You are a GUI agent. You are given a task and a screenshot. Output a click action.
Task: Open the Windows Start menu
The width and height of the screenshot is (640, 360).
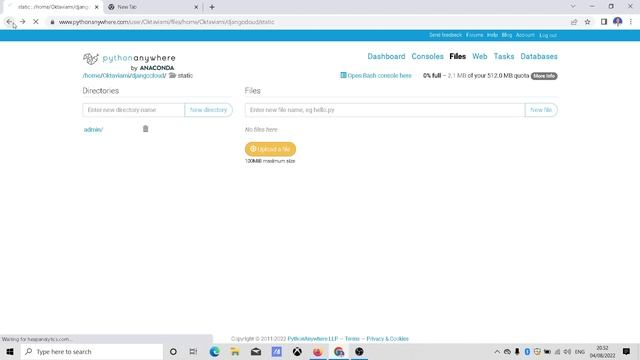point(10,351)
